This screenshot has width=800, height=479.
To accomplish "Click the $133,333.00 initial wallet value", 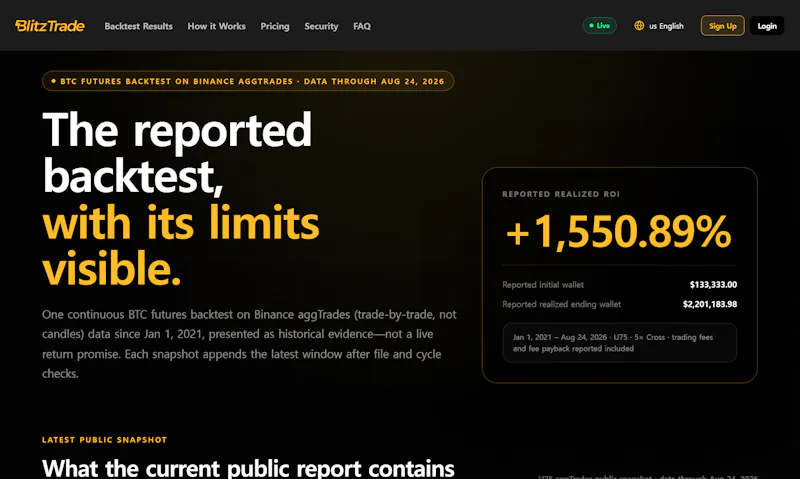I will point(713,285).
